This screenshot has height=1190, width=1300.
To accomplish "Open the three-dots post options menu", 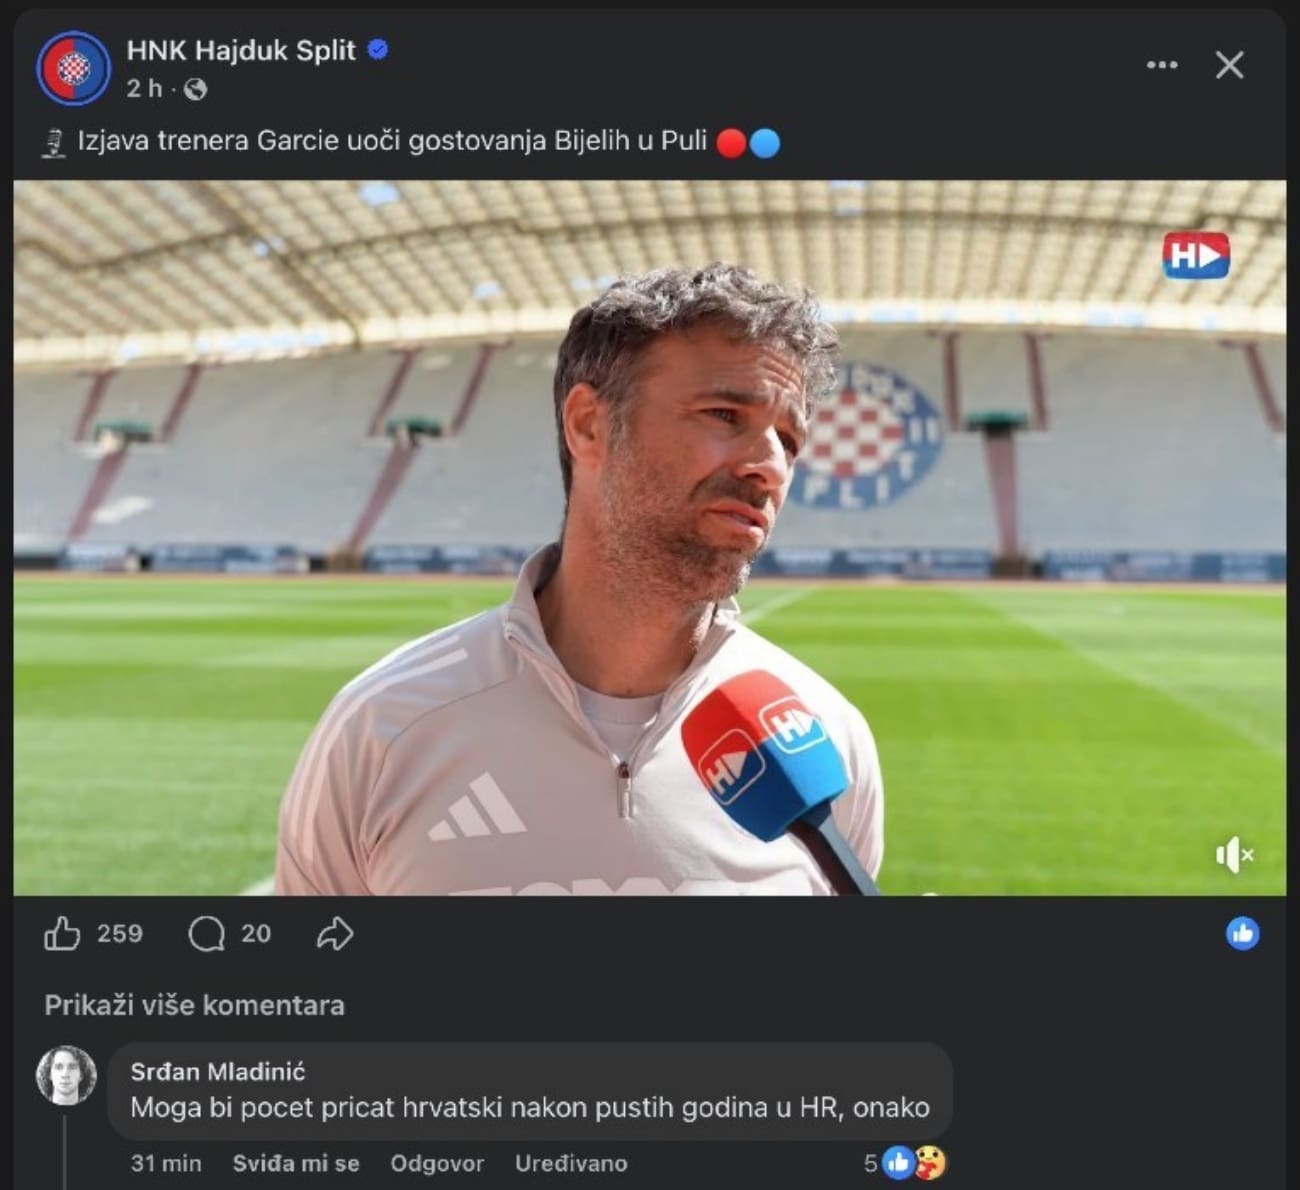I will (1161, 65).
